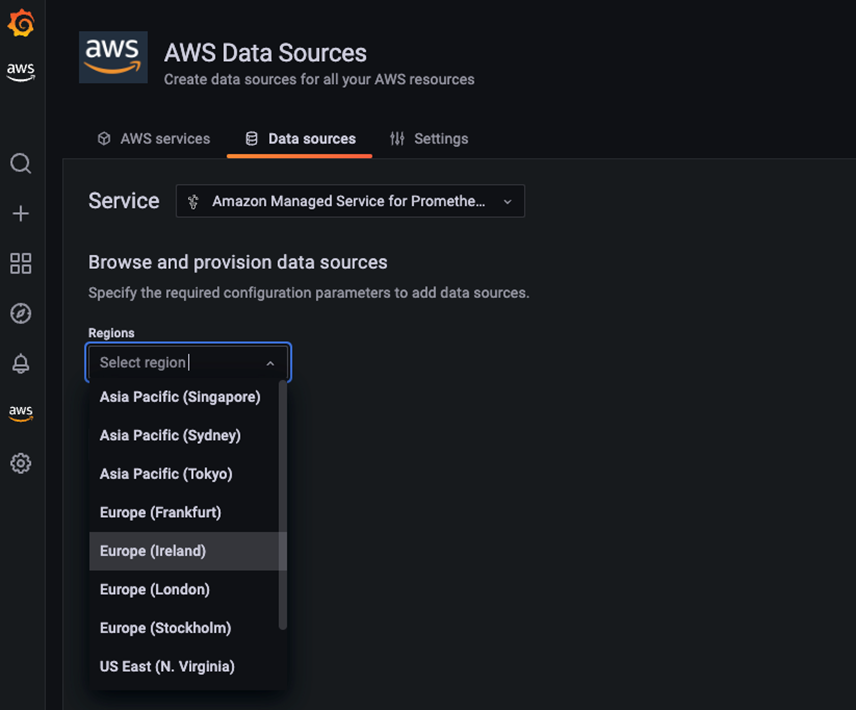
Task: Choose Asia Pacific (Sydney) region
Action: [184, 435]
